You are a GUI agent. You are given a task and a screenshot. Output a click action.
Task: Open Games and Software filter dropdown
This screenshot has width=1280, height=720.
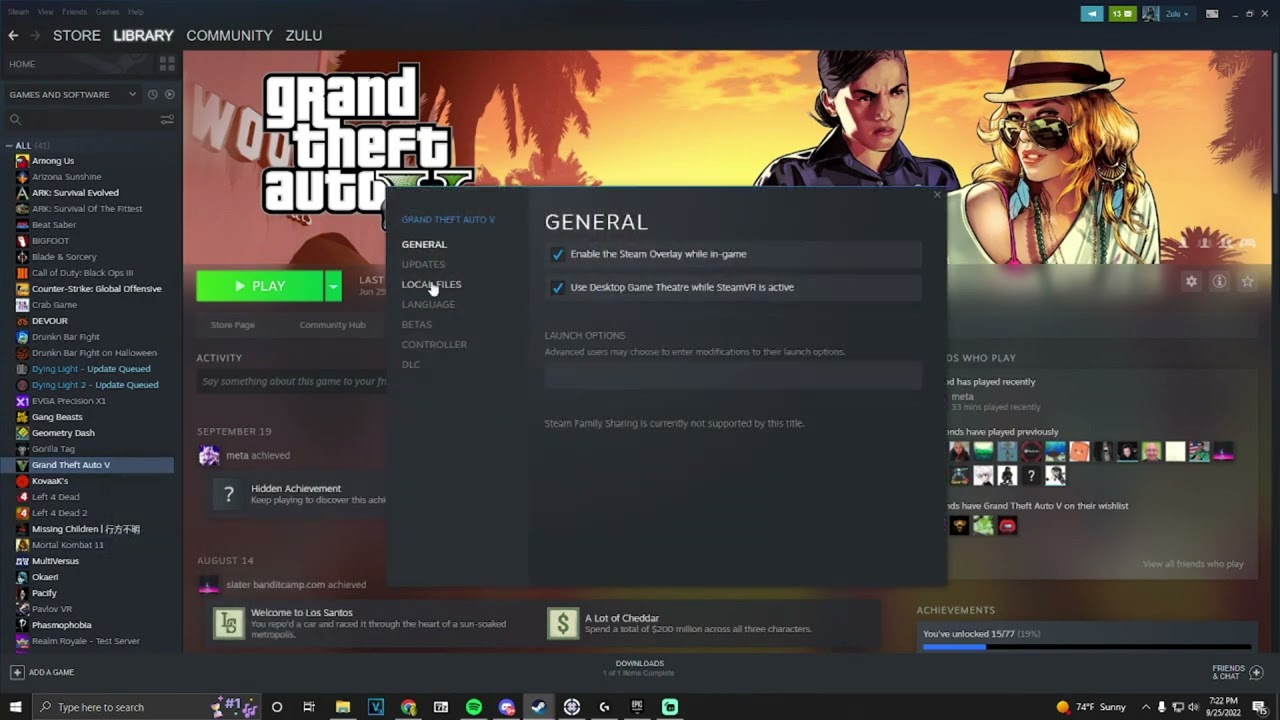tap(73, 94)
